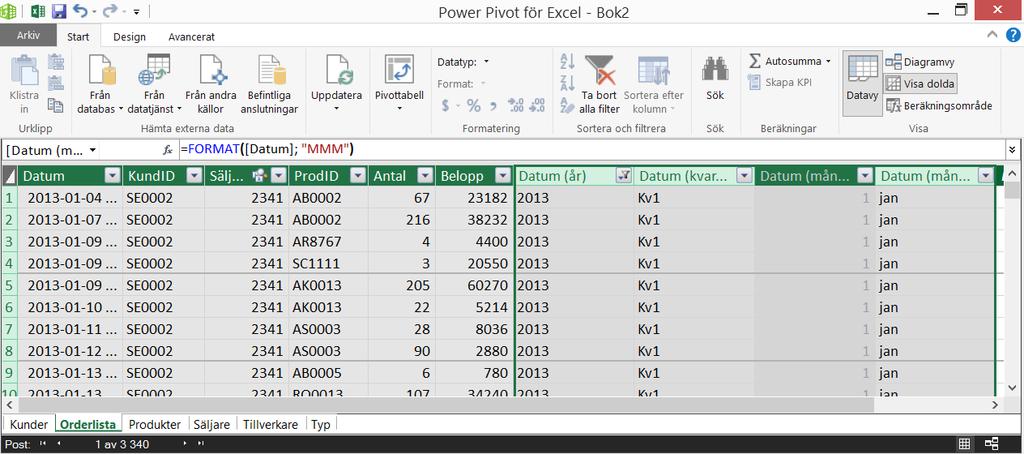Viewport: 1024px width, 454px height.
Task: Sort Z to A descending
Action: tap(568, 83)
